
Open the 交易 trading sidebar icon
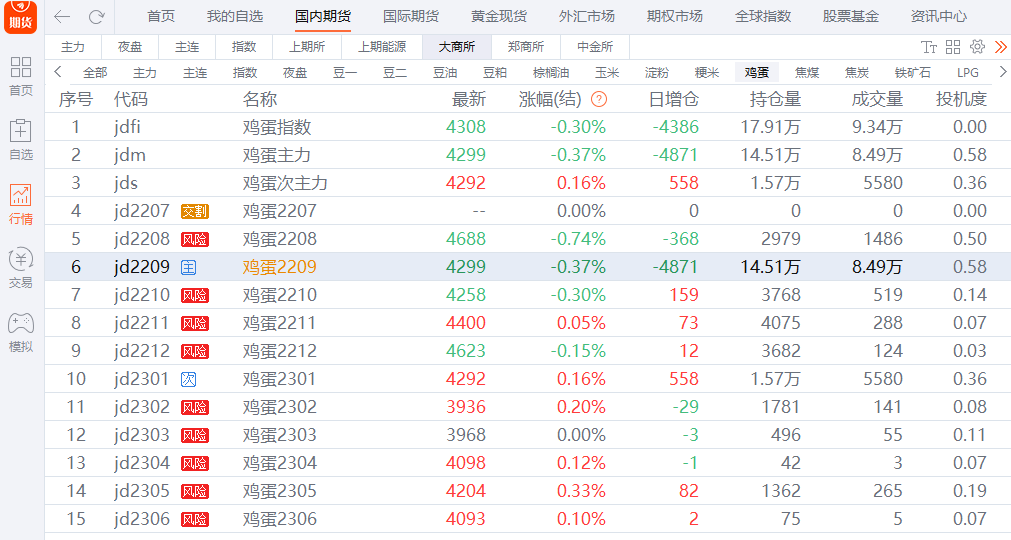[21, 267]
